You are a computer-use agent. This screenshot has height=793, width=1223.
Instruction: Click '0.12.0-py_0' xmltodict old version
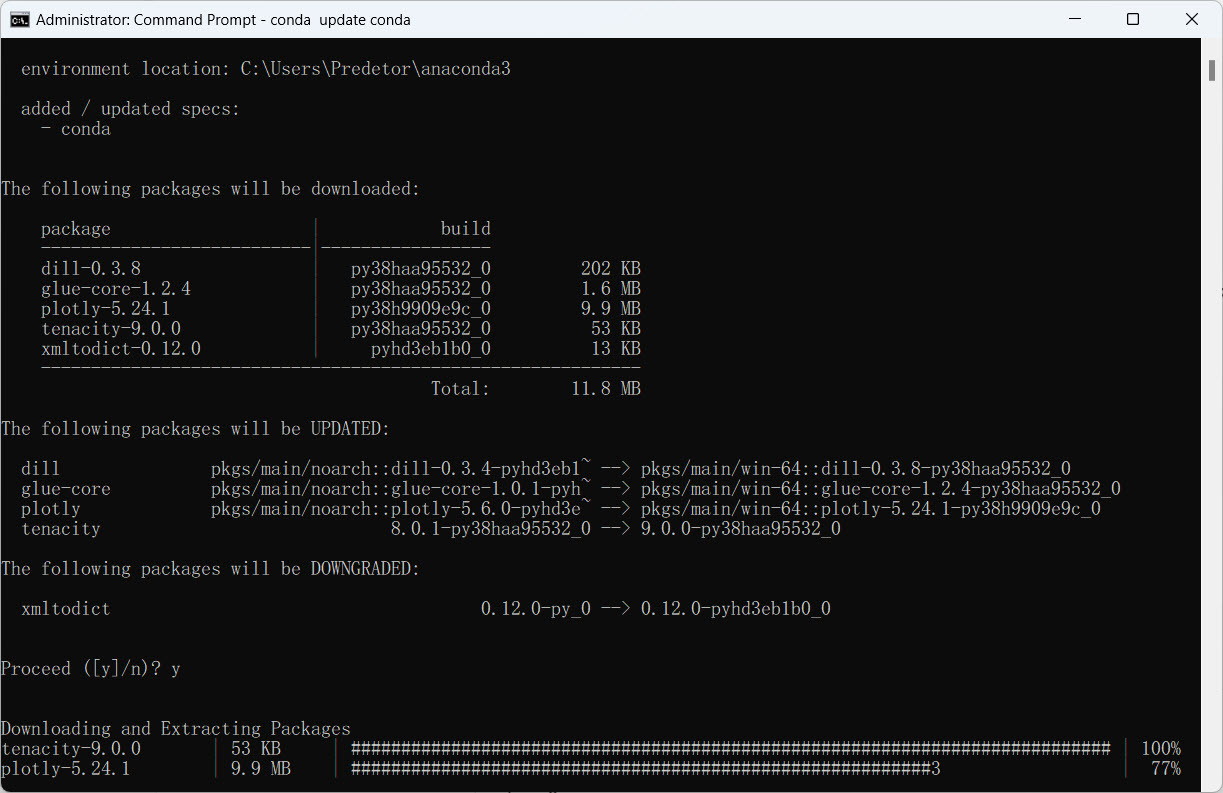536,609
